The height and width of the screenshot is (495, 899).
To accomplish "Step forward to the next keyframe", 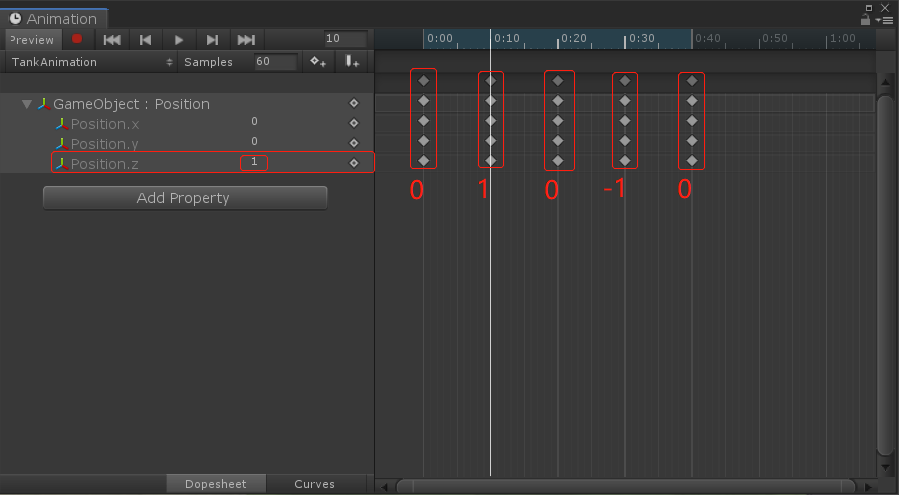I will 212,40.
